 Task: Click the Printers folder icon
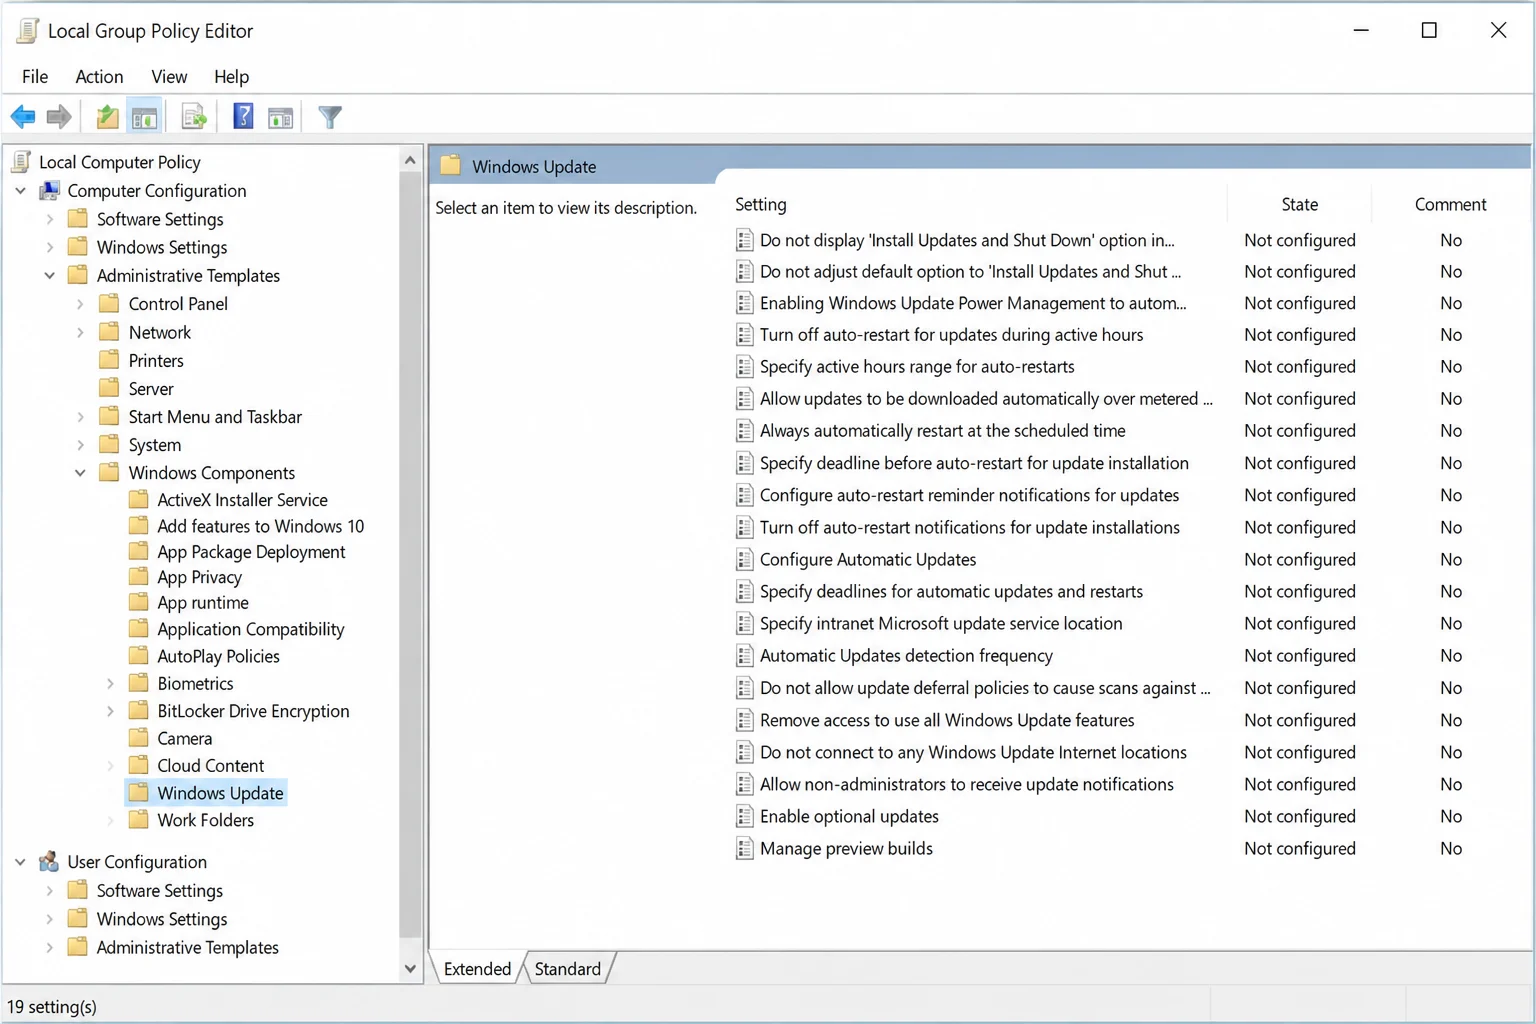click(109, 360)
